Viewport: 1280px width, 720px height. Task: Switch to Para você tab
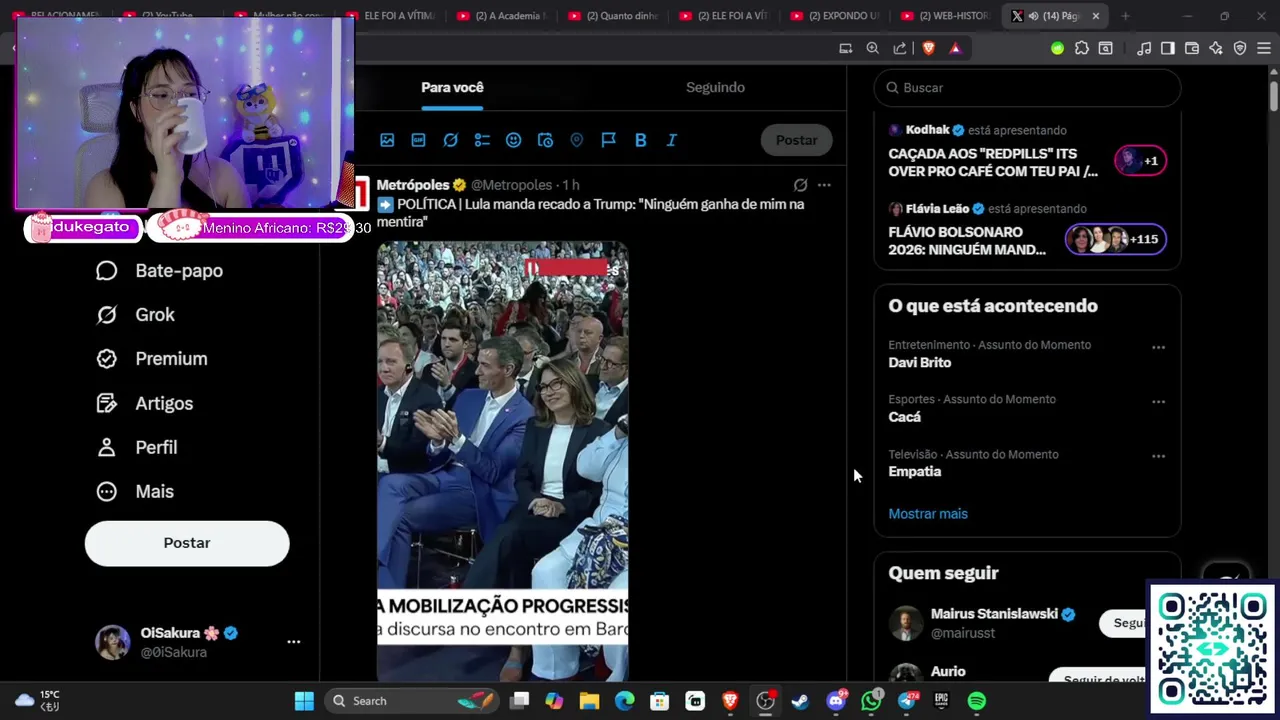(452, 87)
